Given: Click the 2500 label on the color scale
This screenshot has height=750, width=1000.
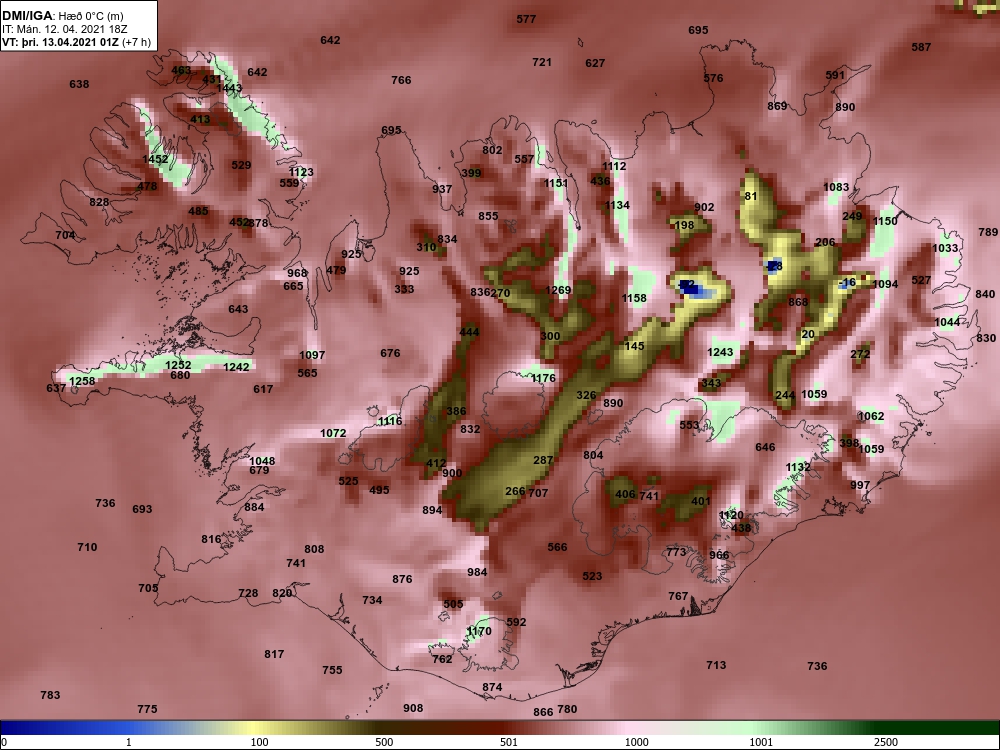Looking at the screenshot, I should [886, 742].
